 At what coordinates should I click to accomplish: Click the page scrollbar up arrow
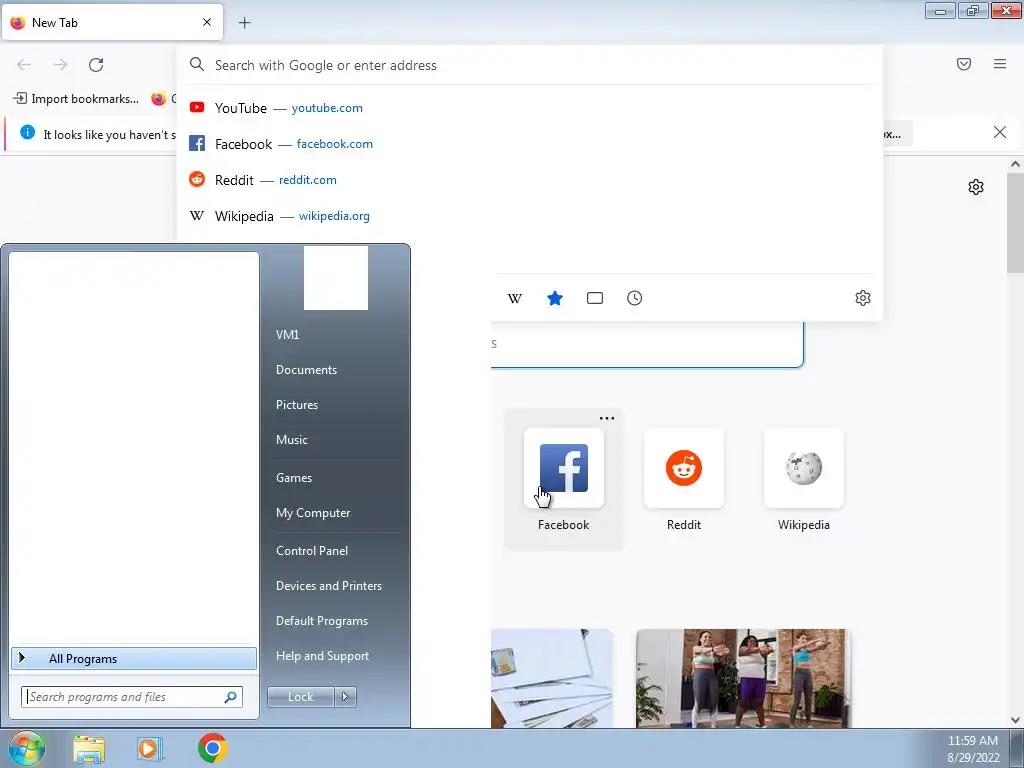coord(1015,164)
